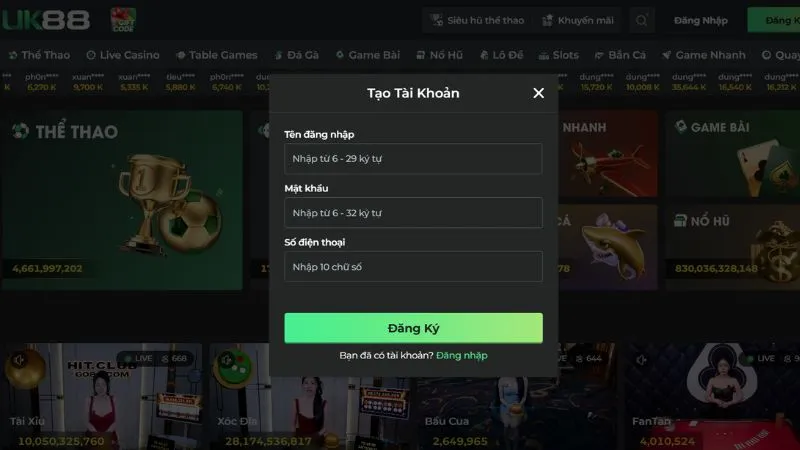Viewport: 800px width, 450px height.
Task: Open the Khuyến mãi promotions shortcut
Action: 578,20
